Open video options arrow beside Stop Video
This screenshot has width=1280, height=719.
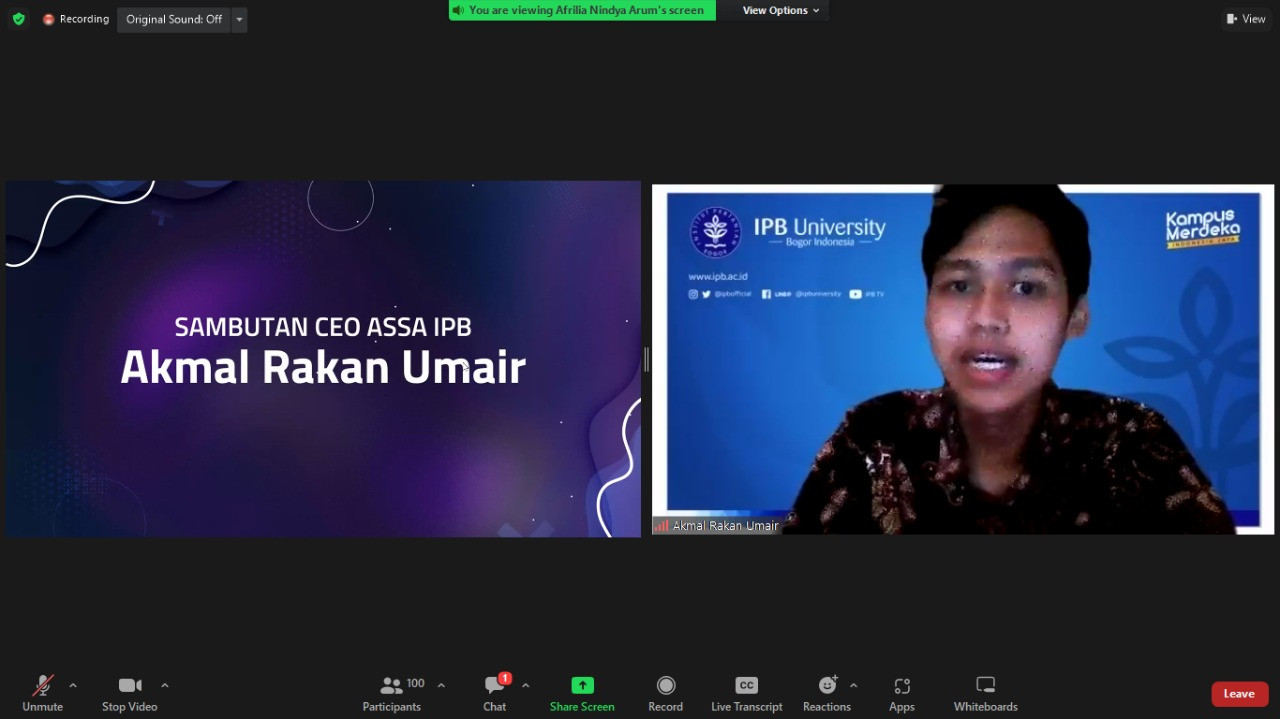(x=165, y=685)
